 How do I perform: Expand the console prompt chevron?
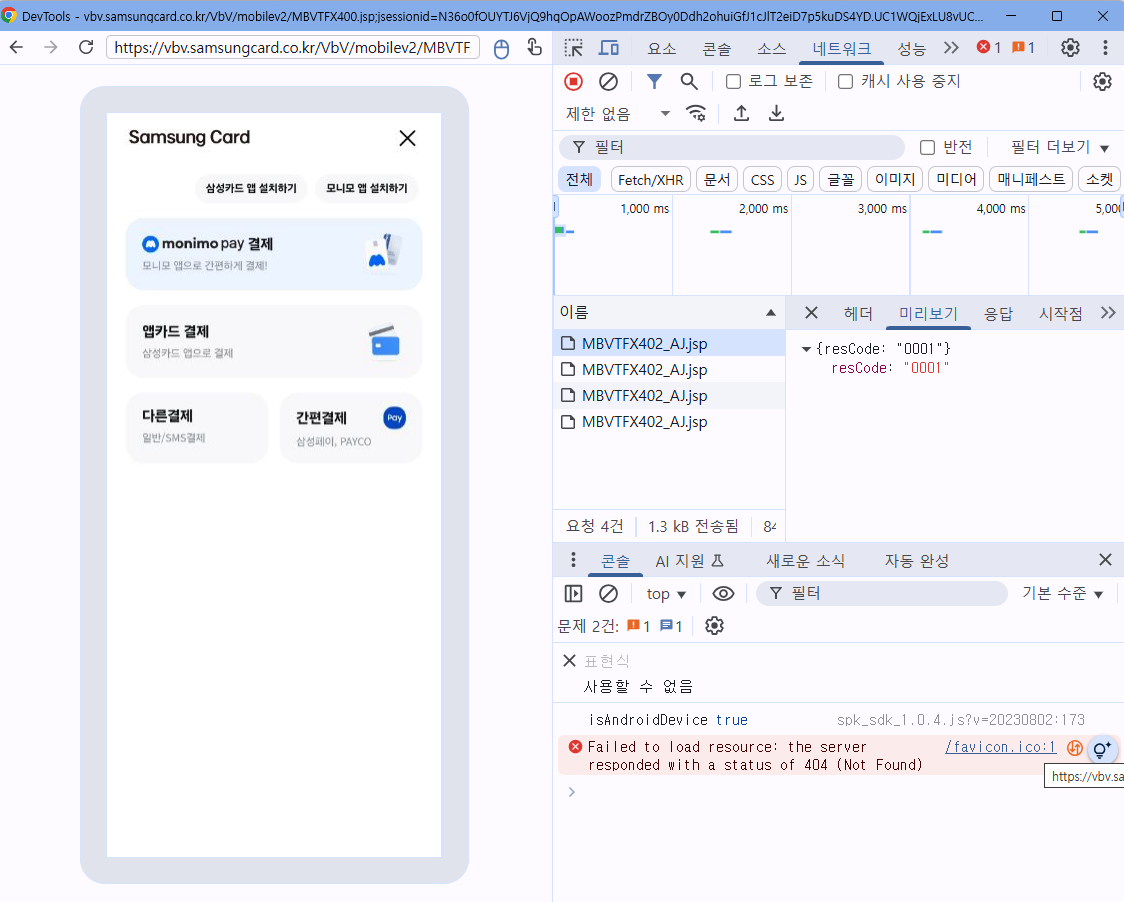[571, 792]
